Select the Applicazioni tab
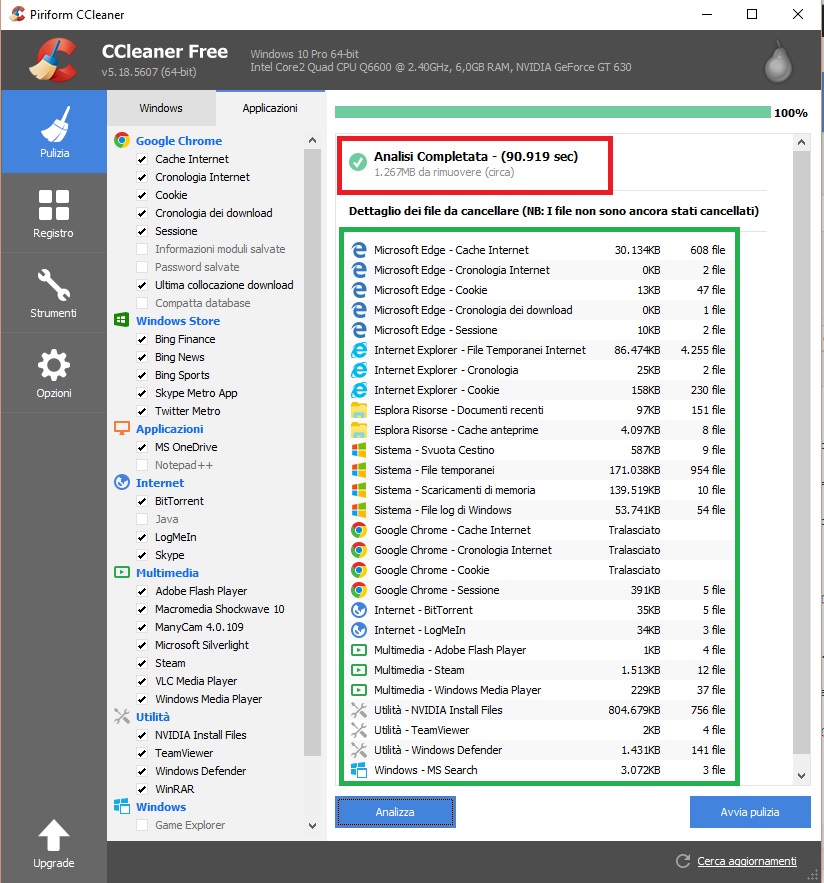Screen dimensions: 824x883 [269, 108]
